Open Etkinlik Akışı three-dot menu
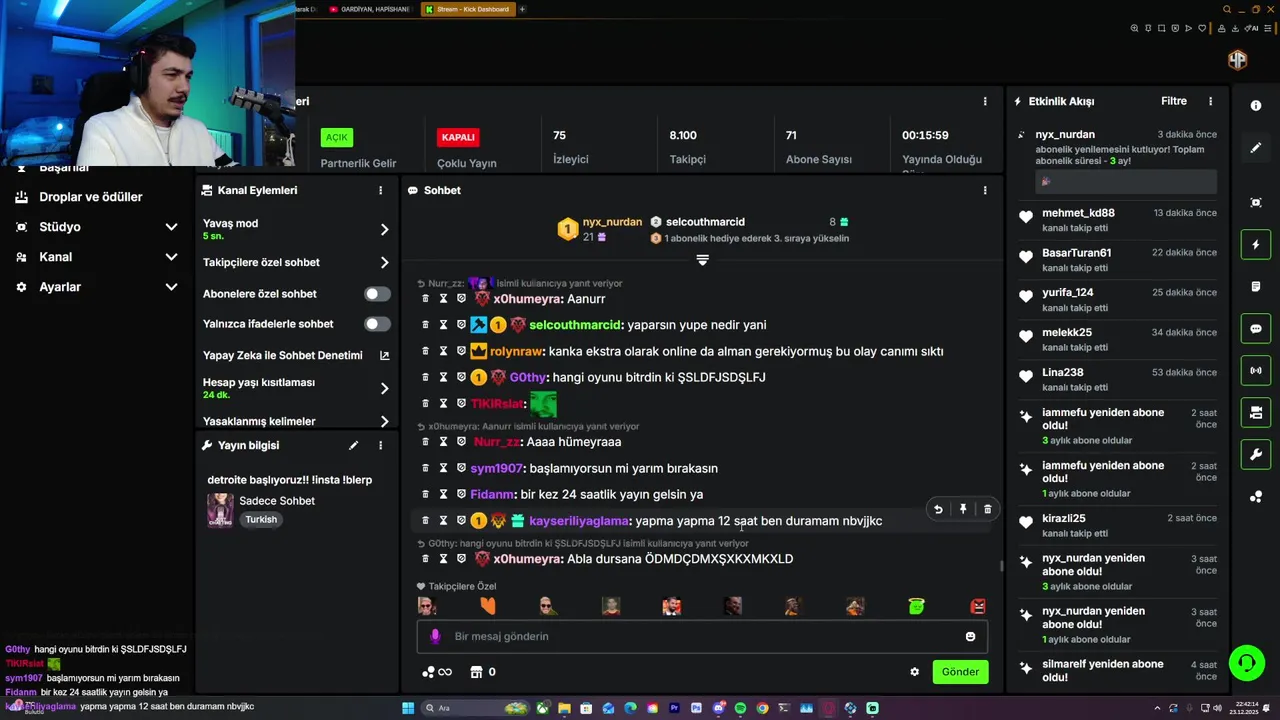 (x=1210, y=101)
